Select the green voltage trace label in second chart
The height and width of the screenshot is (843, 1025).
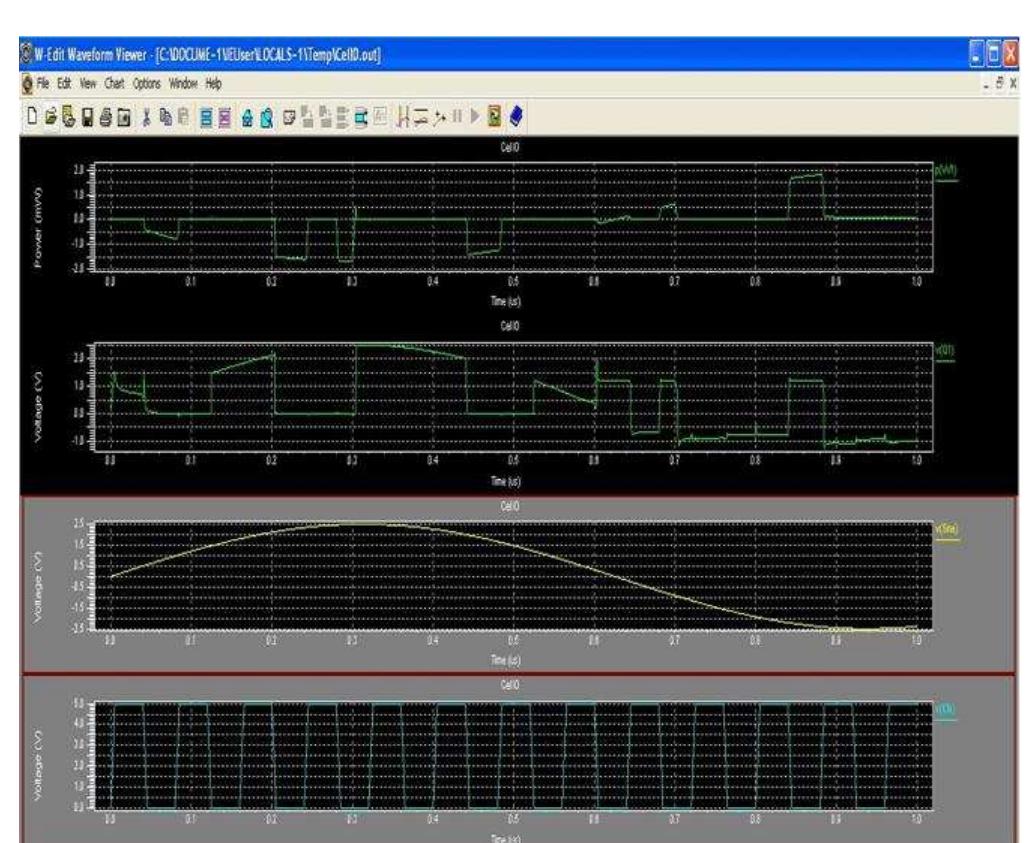pos(945,350)
